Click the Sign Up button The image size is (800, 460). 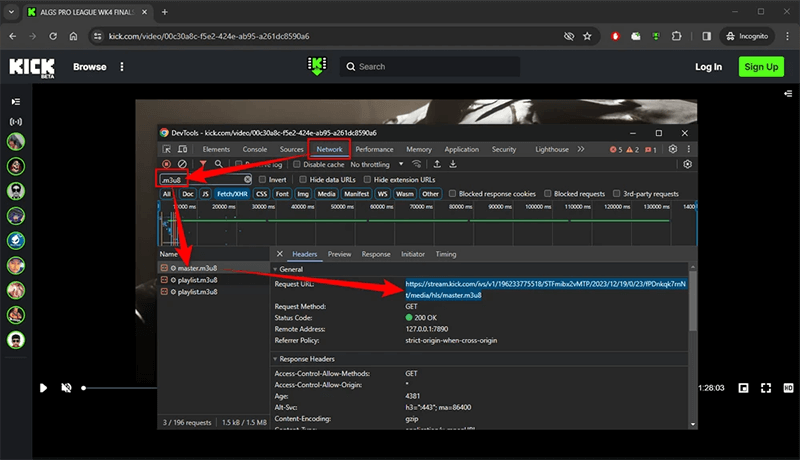pyautogui.click(x=761, y=67)
